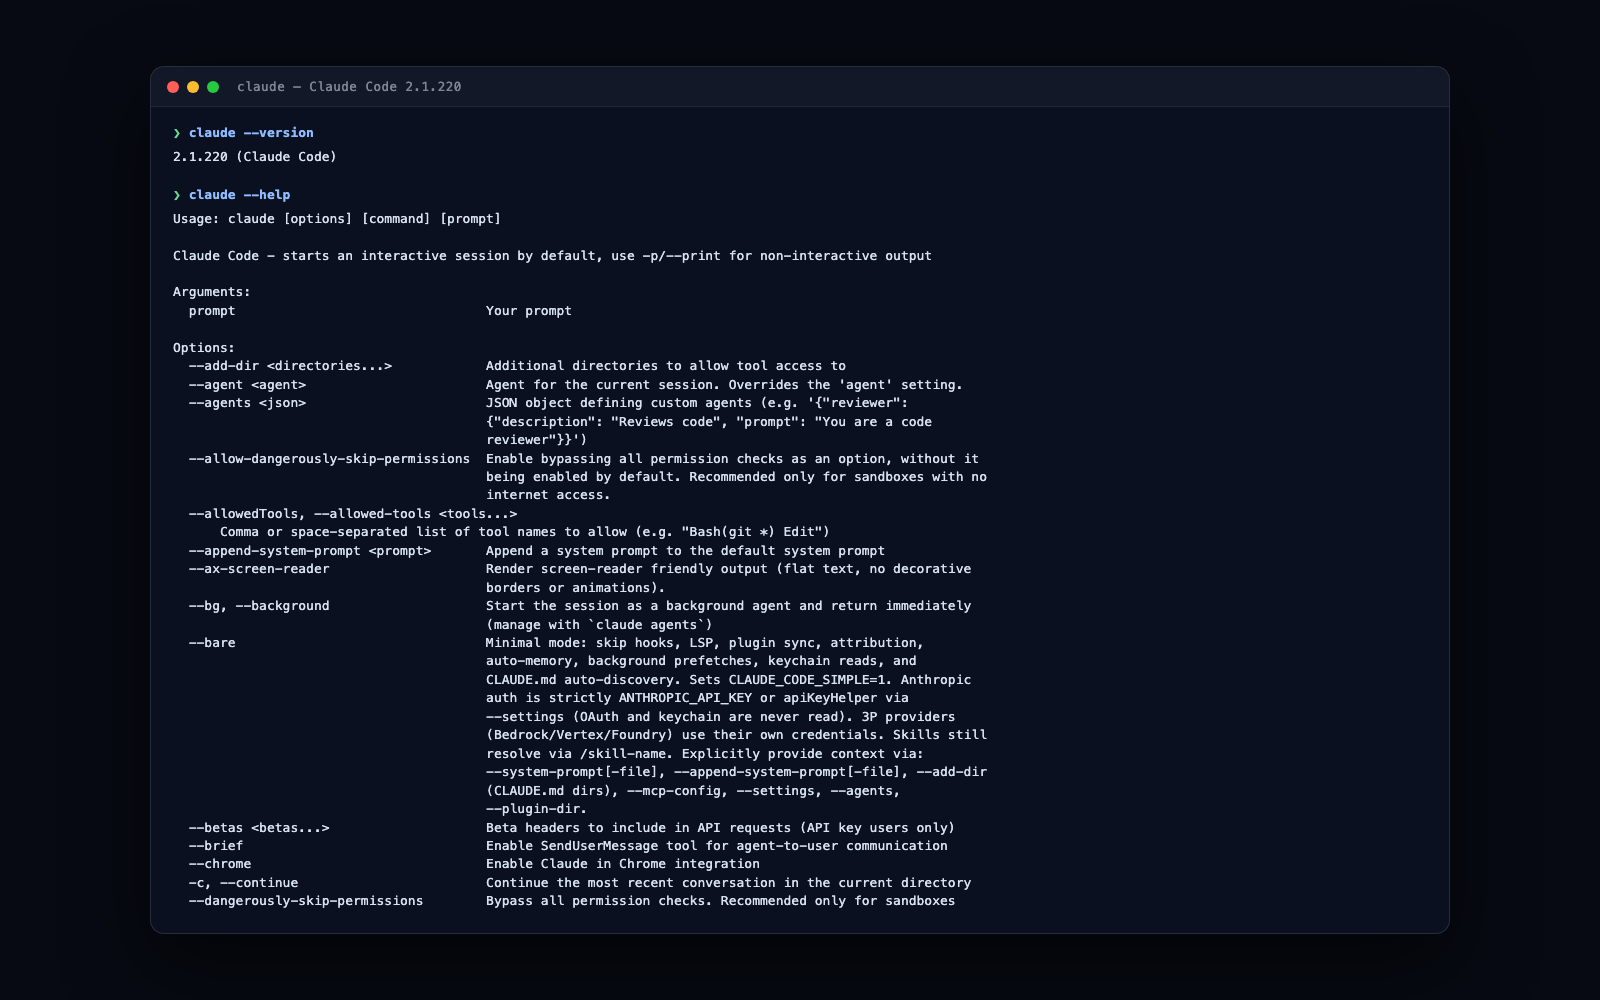The width and height of the screenshot is (1600, 1000).
Task: Click the '--chrome' option
Action: coord(220,864)
